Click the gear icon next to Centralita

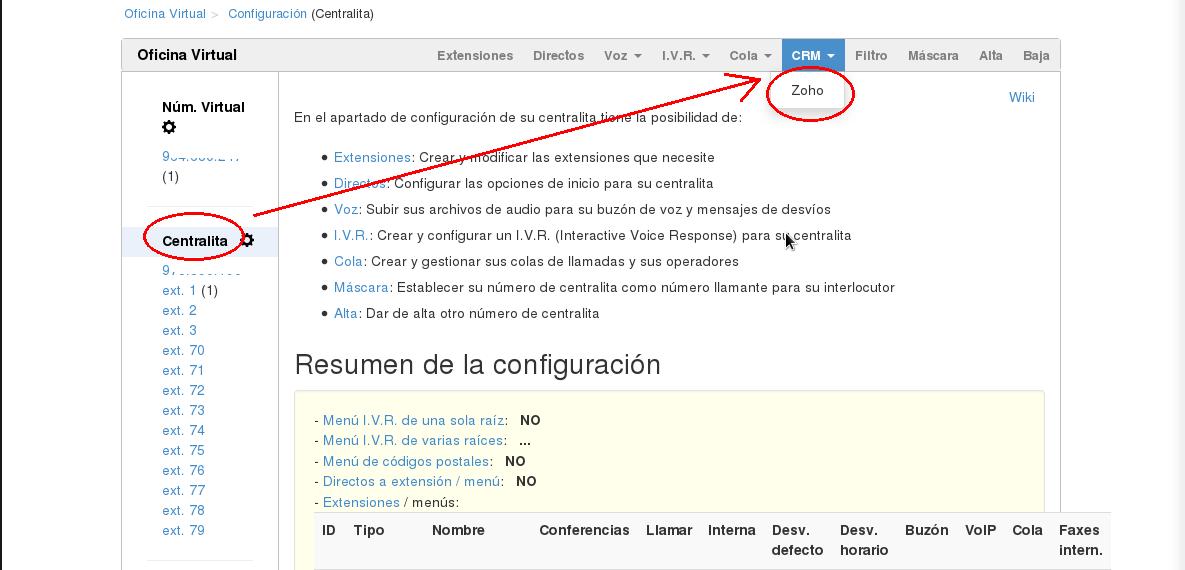247,240
